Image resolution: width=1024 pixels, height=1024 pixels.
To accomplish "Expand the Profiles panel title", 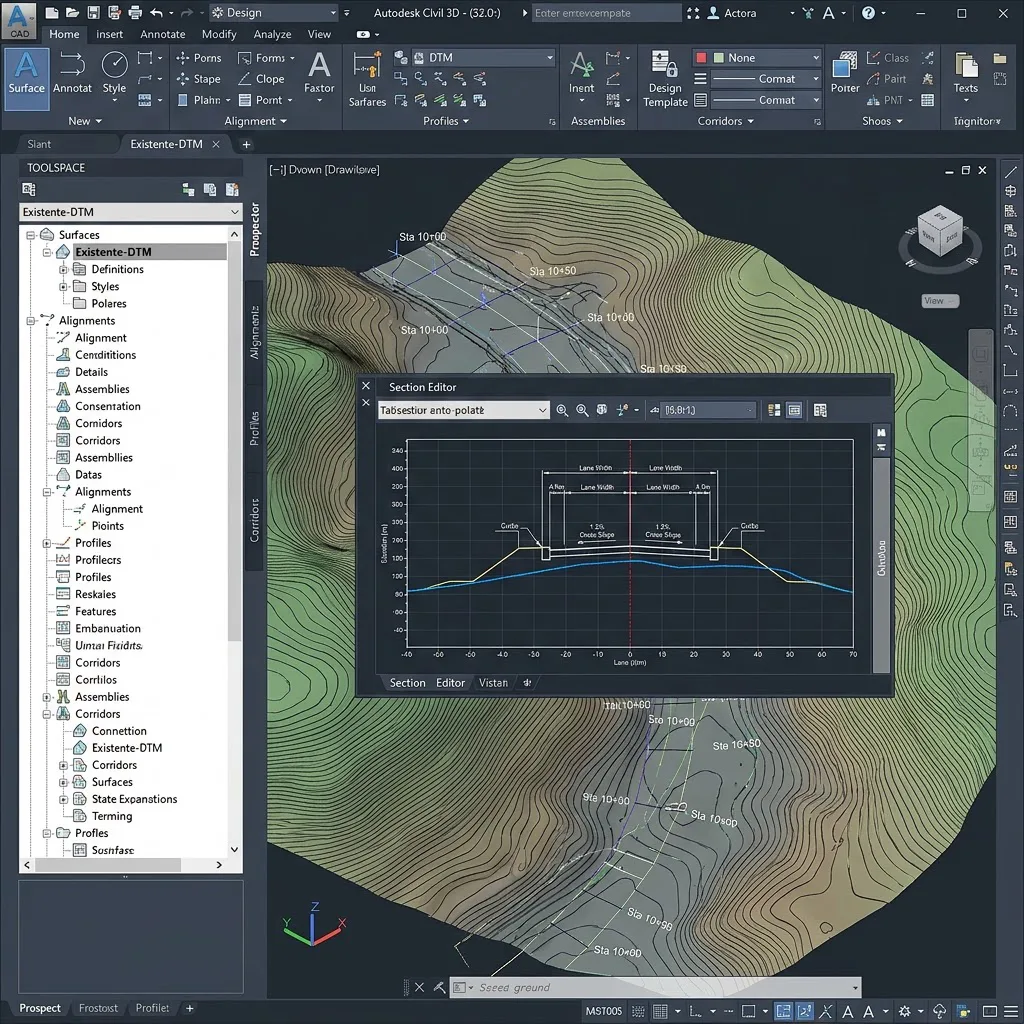I will click(x=445, y=121).
